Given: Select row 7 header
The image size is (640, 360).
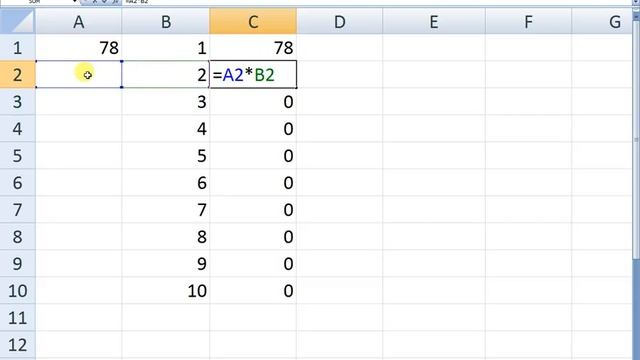Looking at the screenshot, I should pyautogui.click(x=17, y=209).
